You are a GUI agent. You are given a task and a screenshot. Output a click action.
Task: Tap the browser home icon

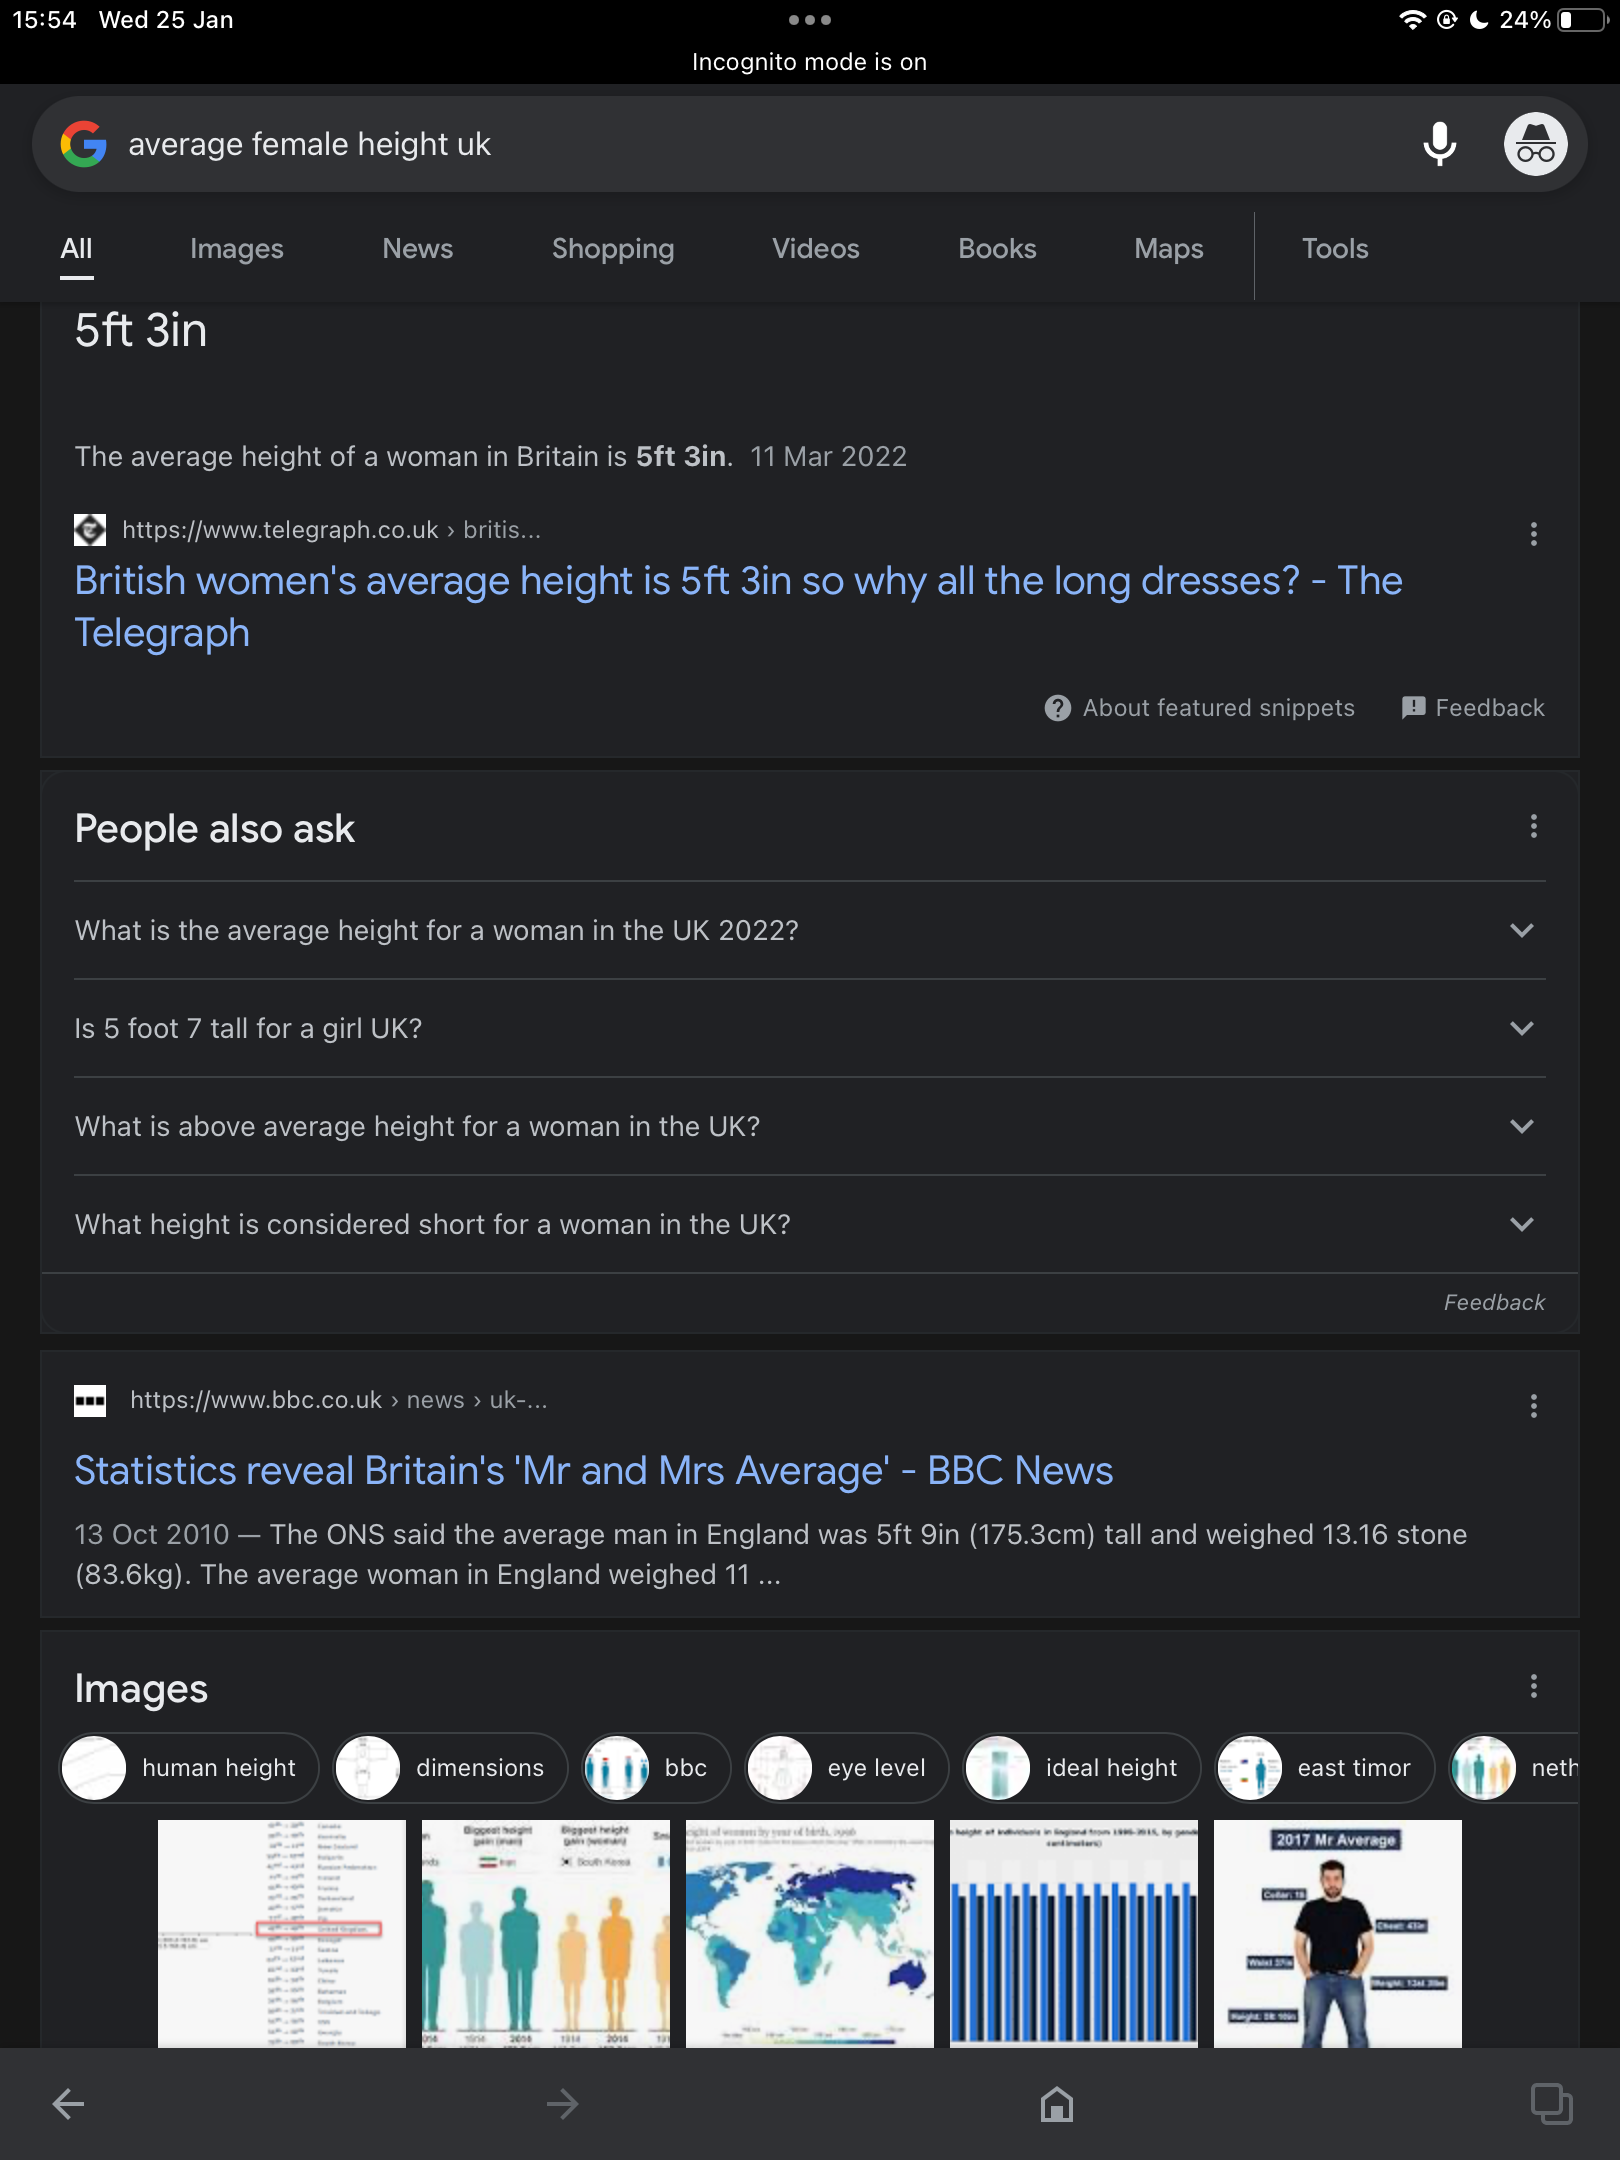click(x=1056, y=2104)
